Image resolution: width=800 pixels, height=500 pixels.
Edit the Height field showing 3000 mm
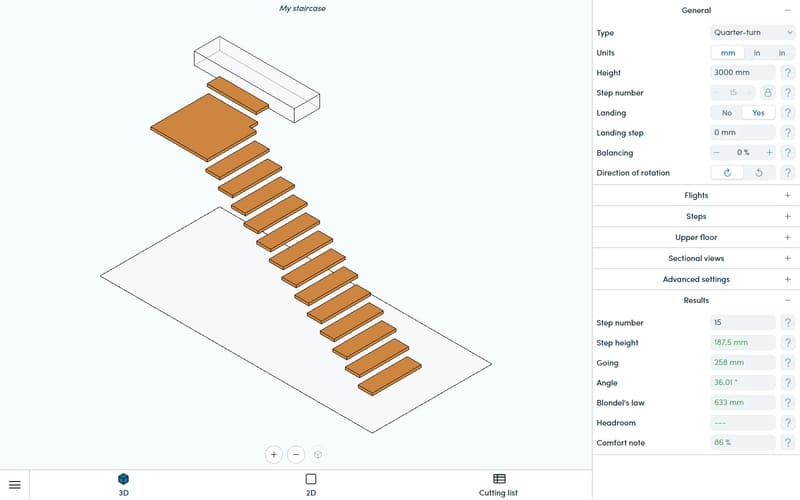click(x=742, y=72)
